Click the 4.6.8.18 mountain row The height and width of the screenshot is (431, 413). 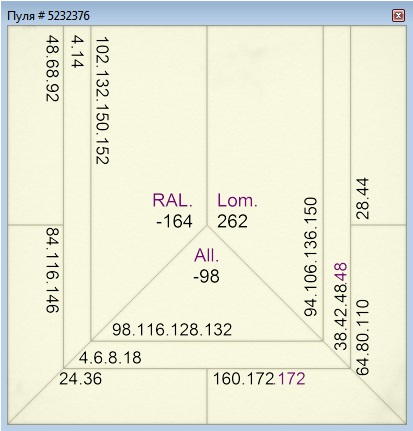[x=110, y=358]
